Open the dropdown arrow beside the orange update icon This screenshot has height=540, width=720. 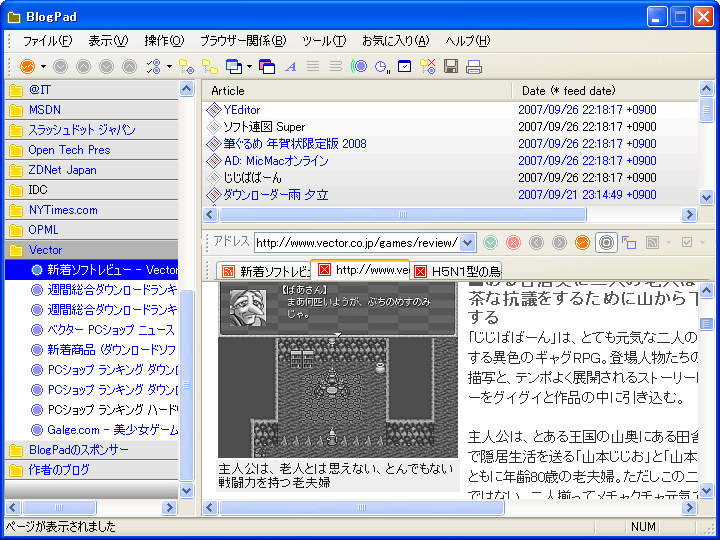click(44, 67)
